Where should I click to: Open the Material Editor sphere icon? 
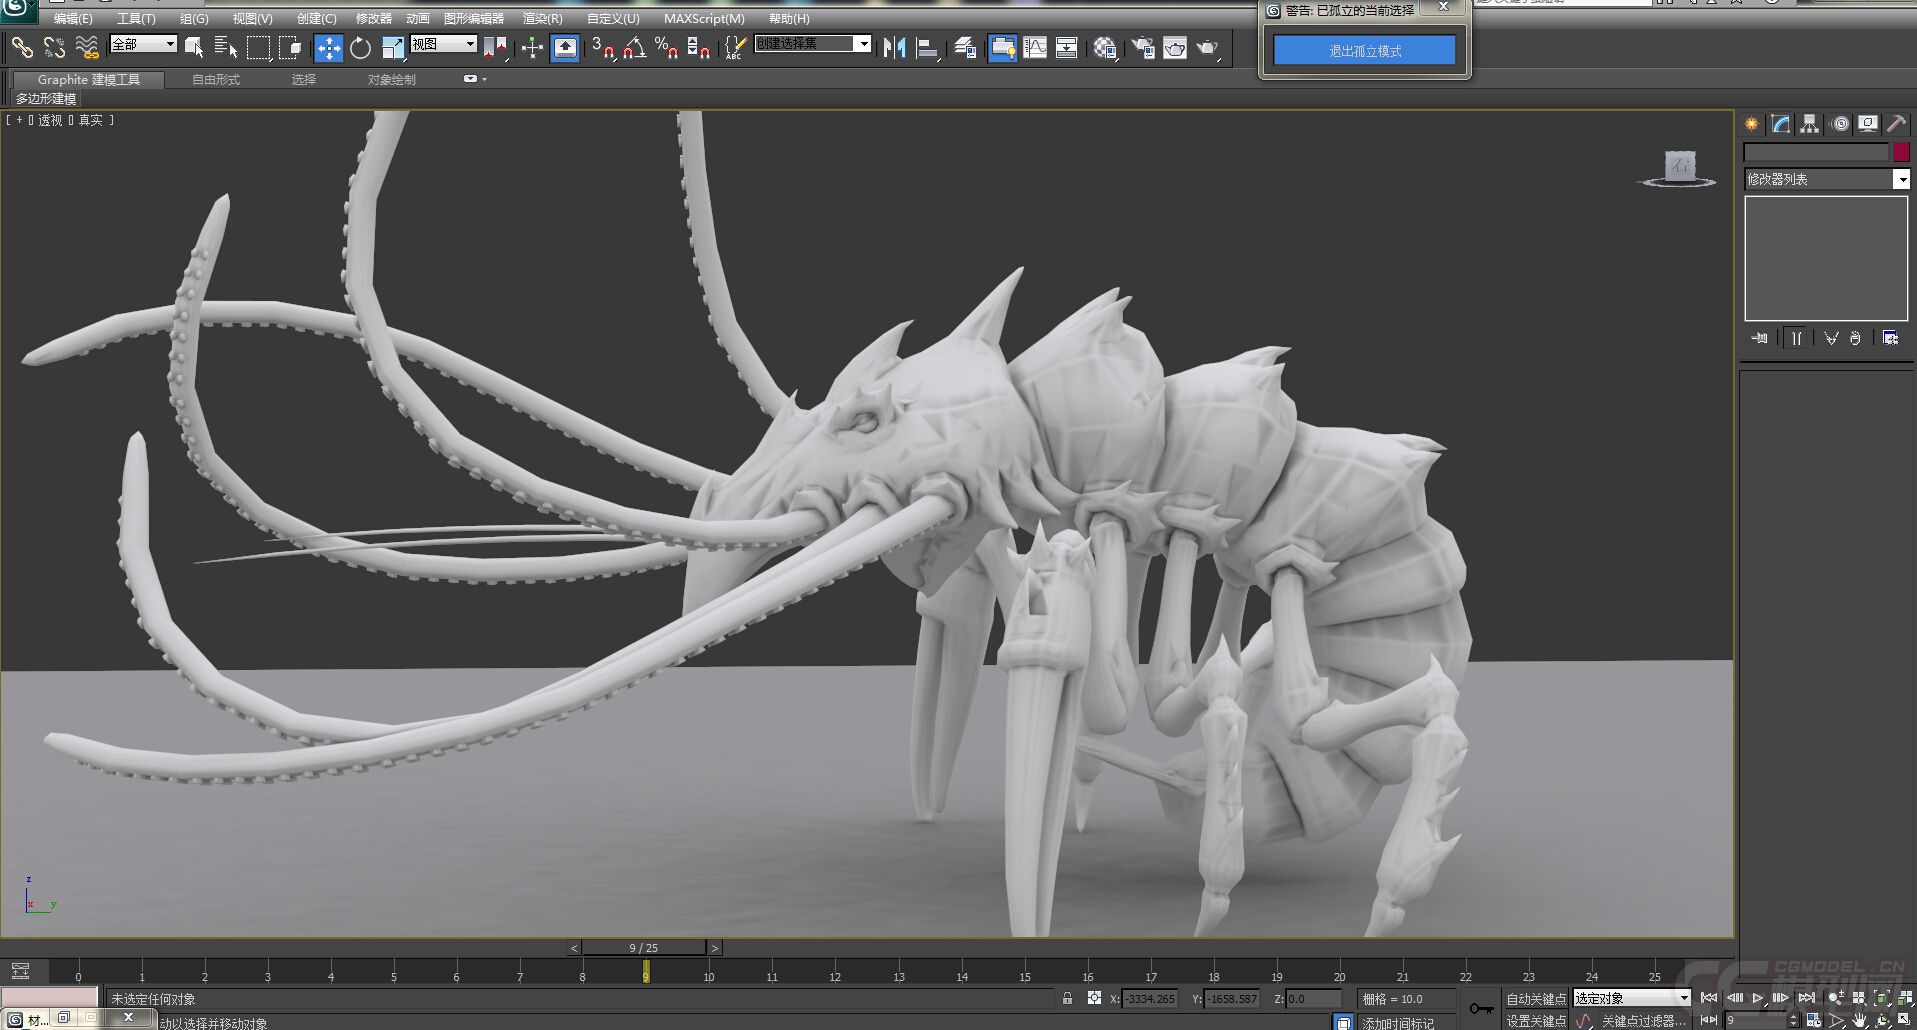coord(1105,47)
